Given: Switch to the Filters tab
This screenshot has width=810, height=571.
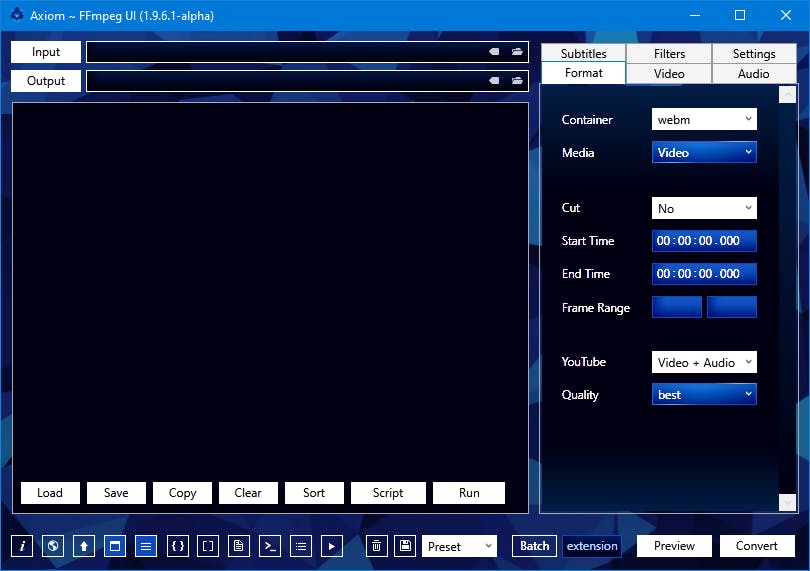Looking at the screenshot, I should click(669, 54).
